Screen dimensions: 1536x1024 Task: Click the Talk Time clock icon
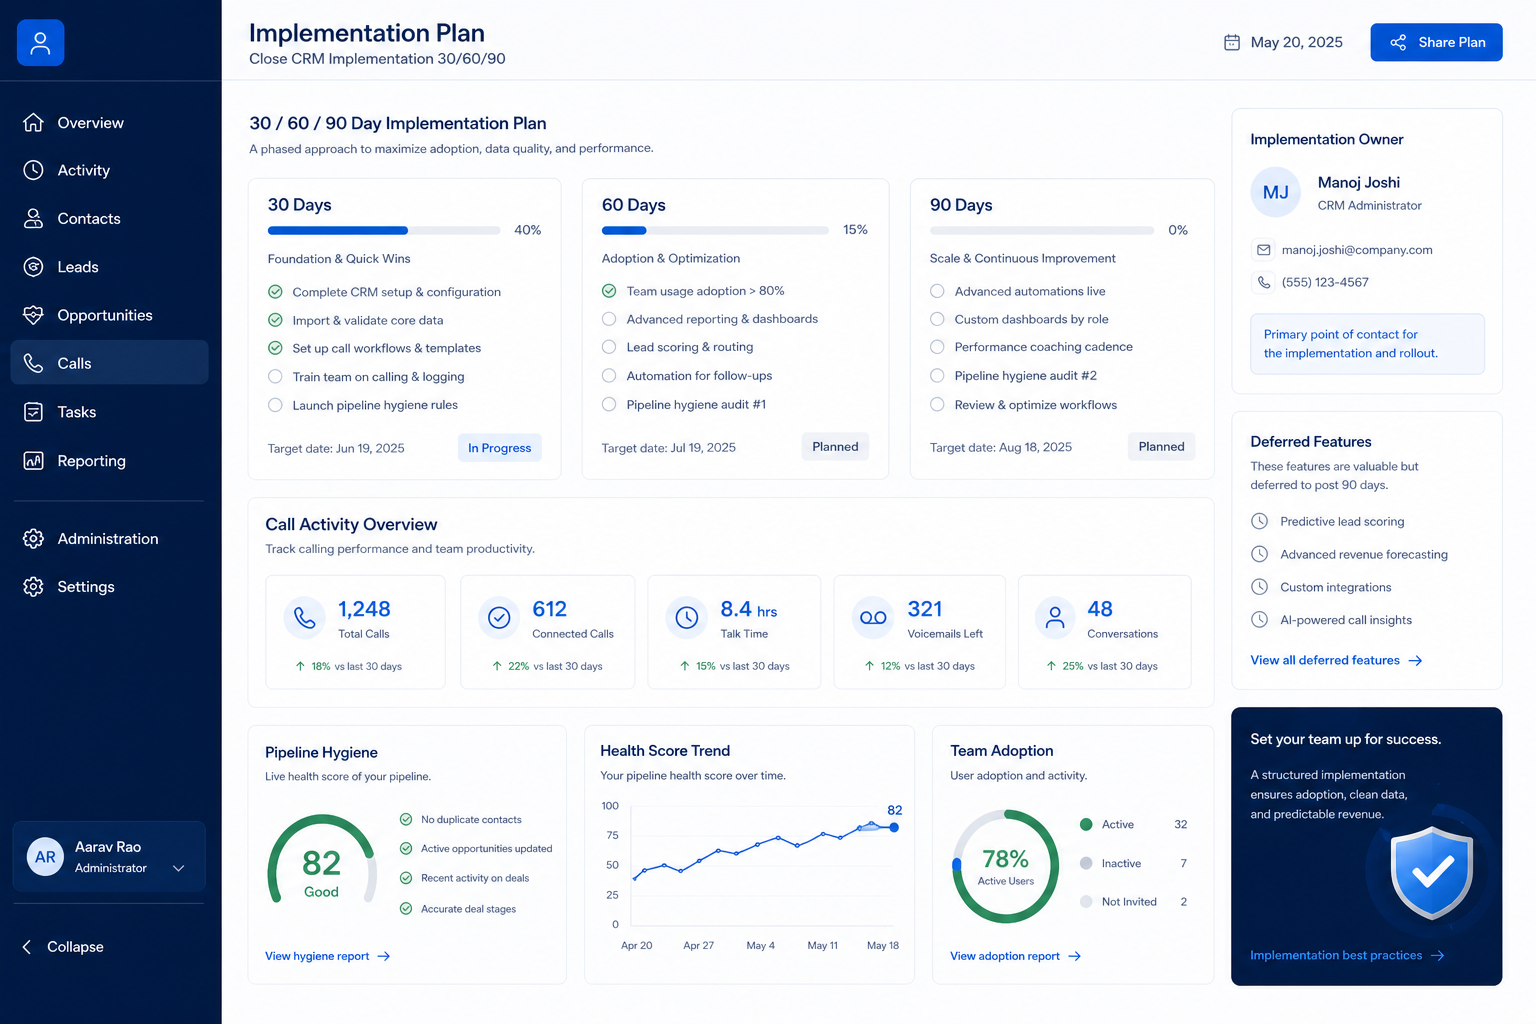click(687, 618)
